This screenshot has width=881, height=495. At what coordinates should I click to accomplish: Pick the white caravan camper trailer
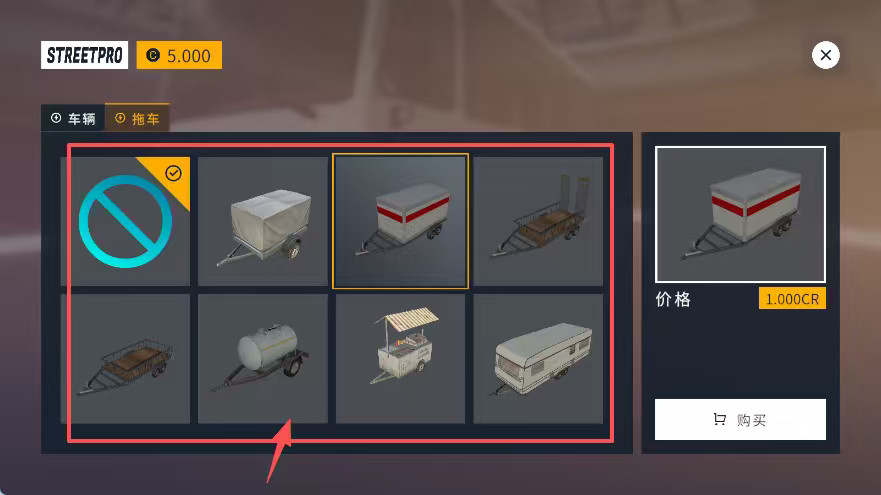538,358
